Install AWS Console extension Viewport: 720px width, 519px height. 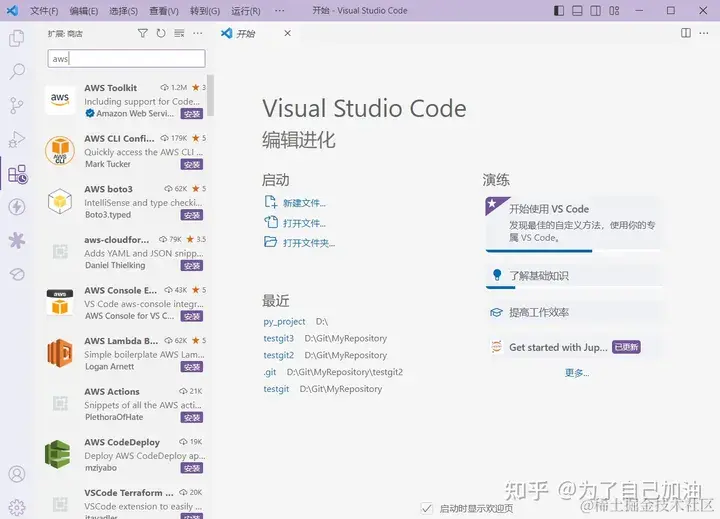pyautogui.click(x=191, y=316)
